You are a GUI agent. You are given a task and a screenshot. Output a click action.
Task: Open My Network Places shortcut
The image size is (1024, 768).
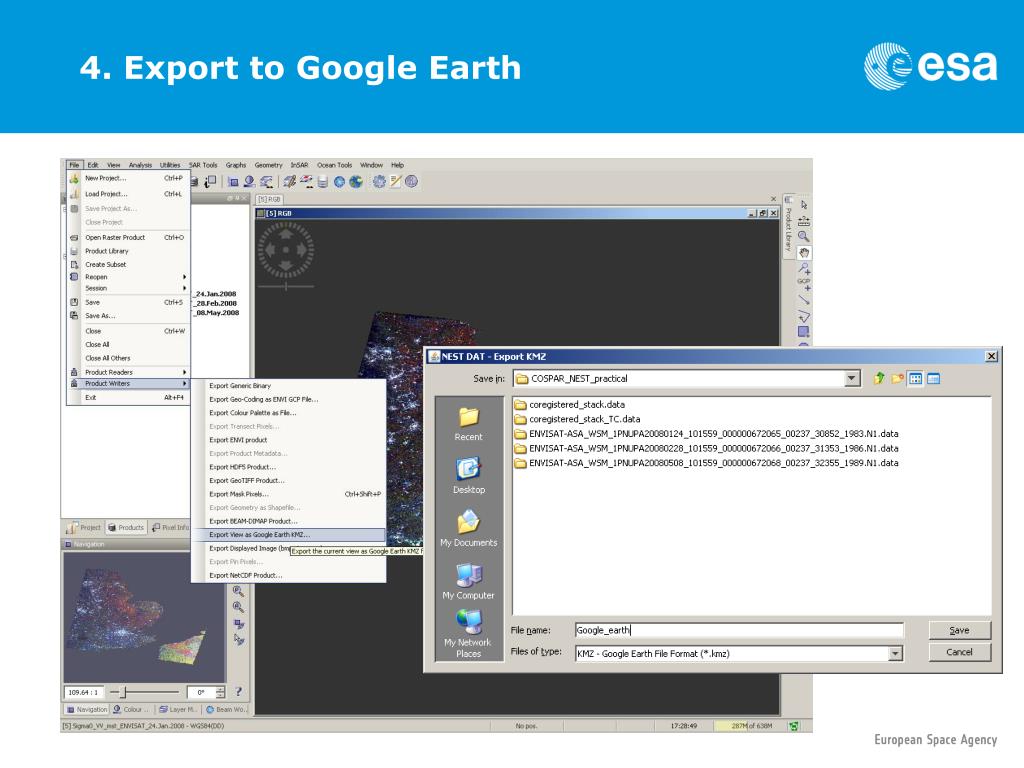468,633
